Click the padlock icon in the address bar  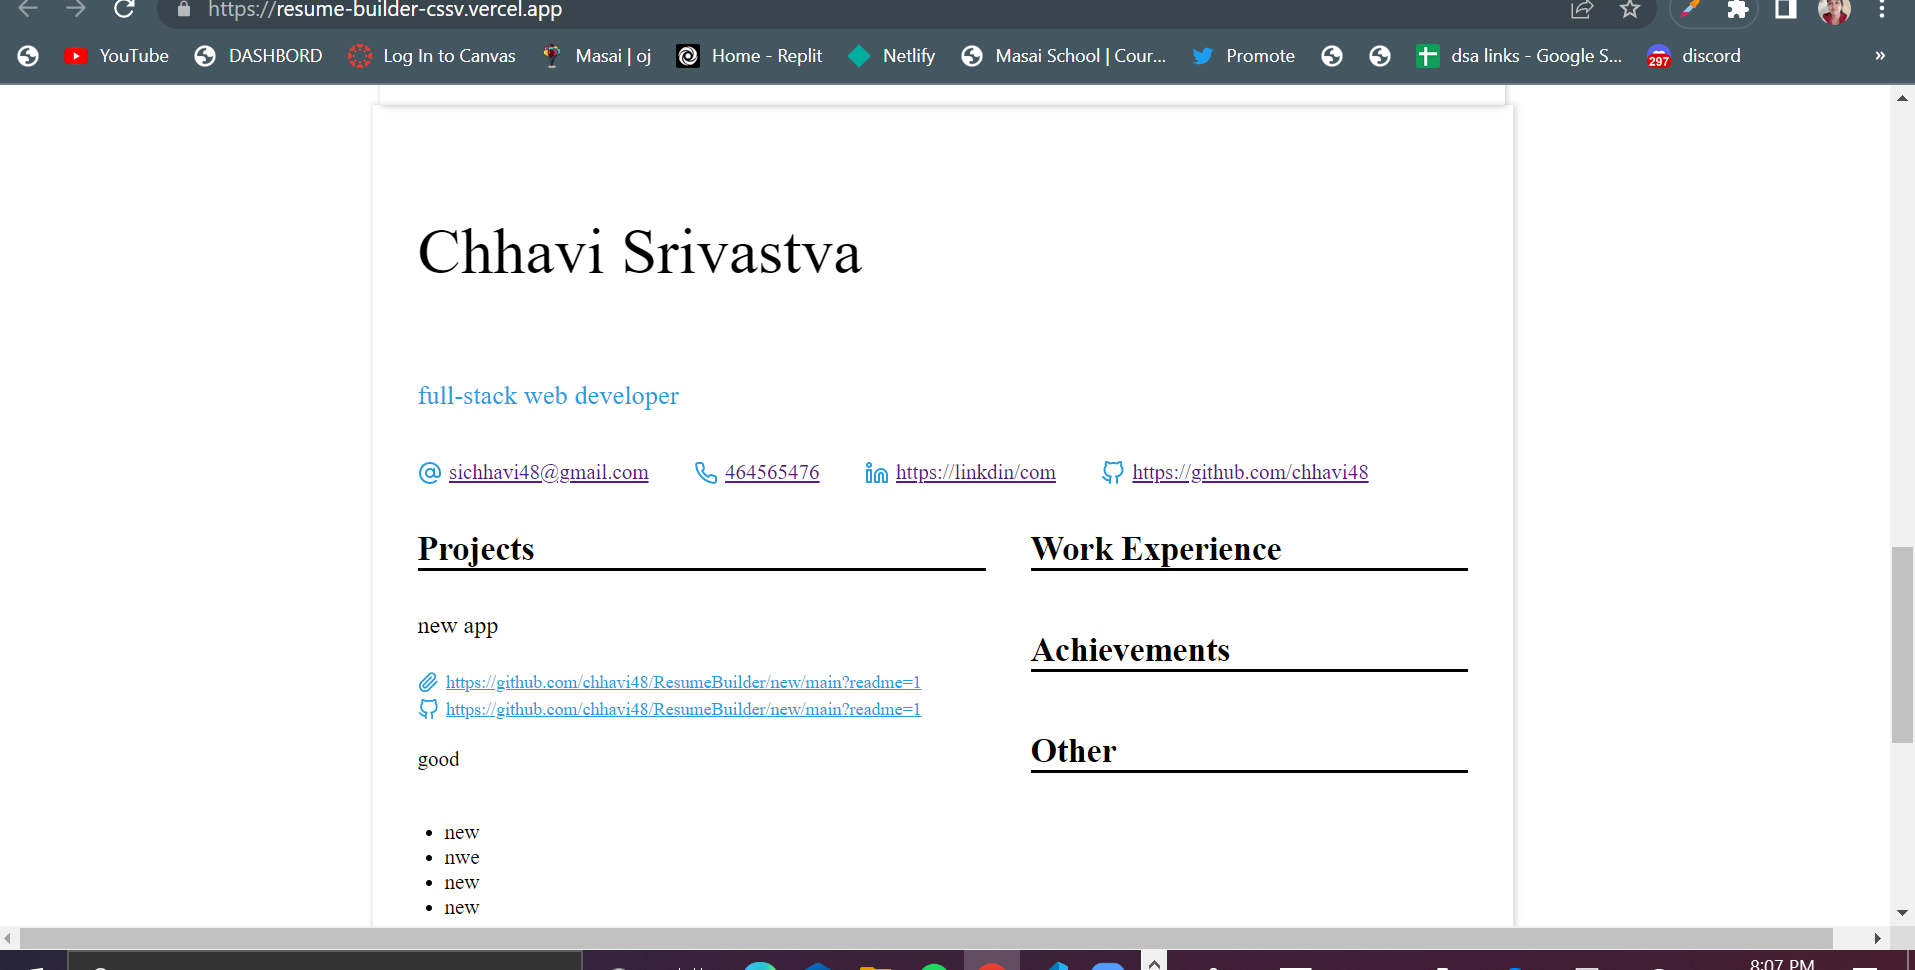point(182,10)
